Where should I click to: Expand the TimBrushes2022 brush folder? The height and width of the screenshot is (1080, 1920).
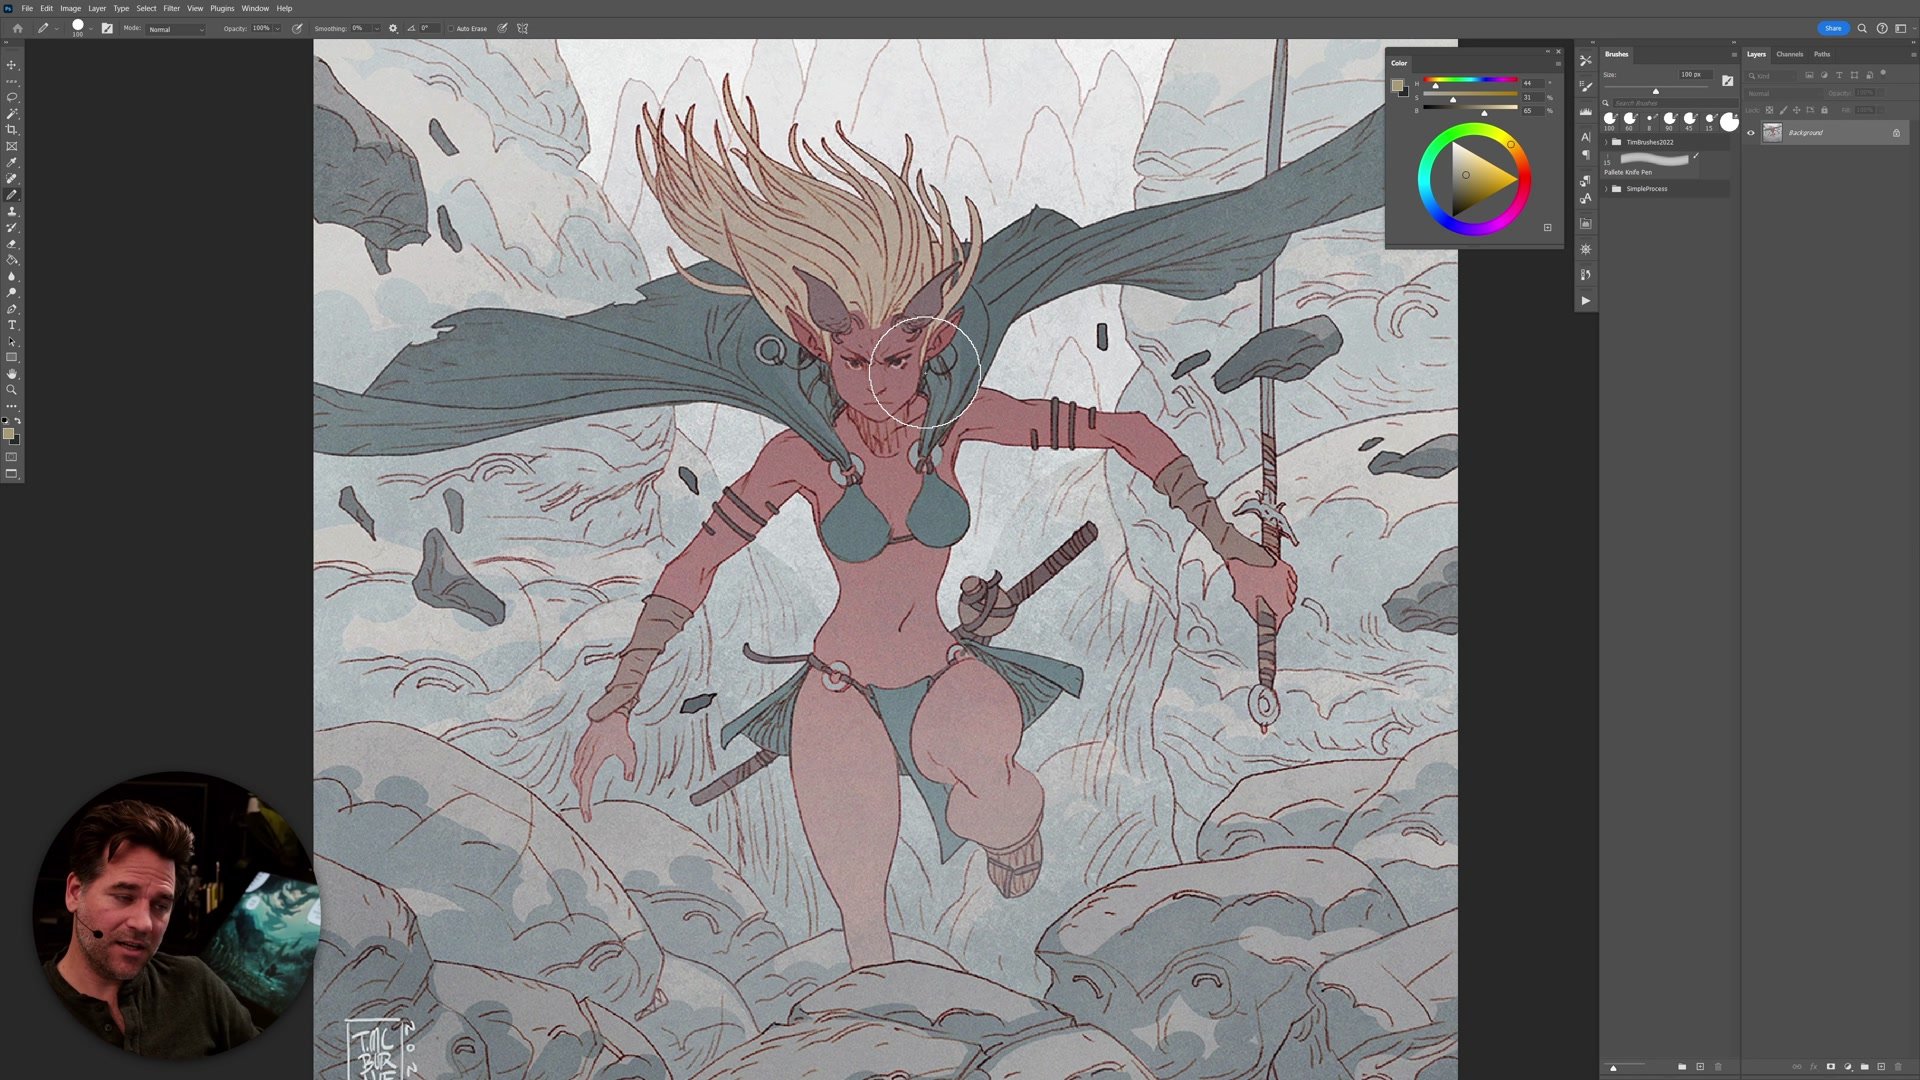[x=1607, y=142]
